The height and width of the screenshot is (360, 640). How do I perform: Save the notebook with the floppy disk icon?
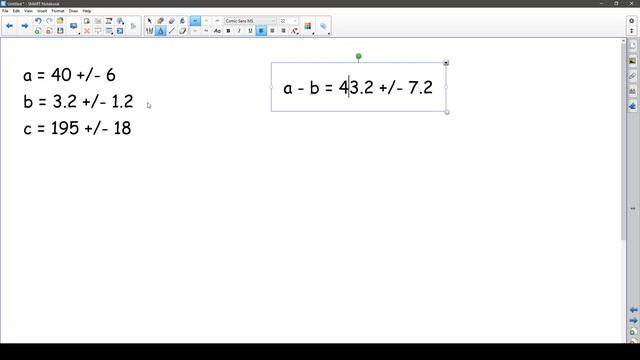pos(60,31)
